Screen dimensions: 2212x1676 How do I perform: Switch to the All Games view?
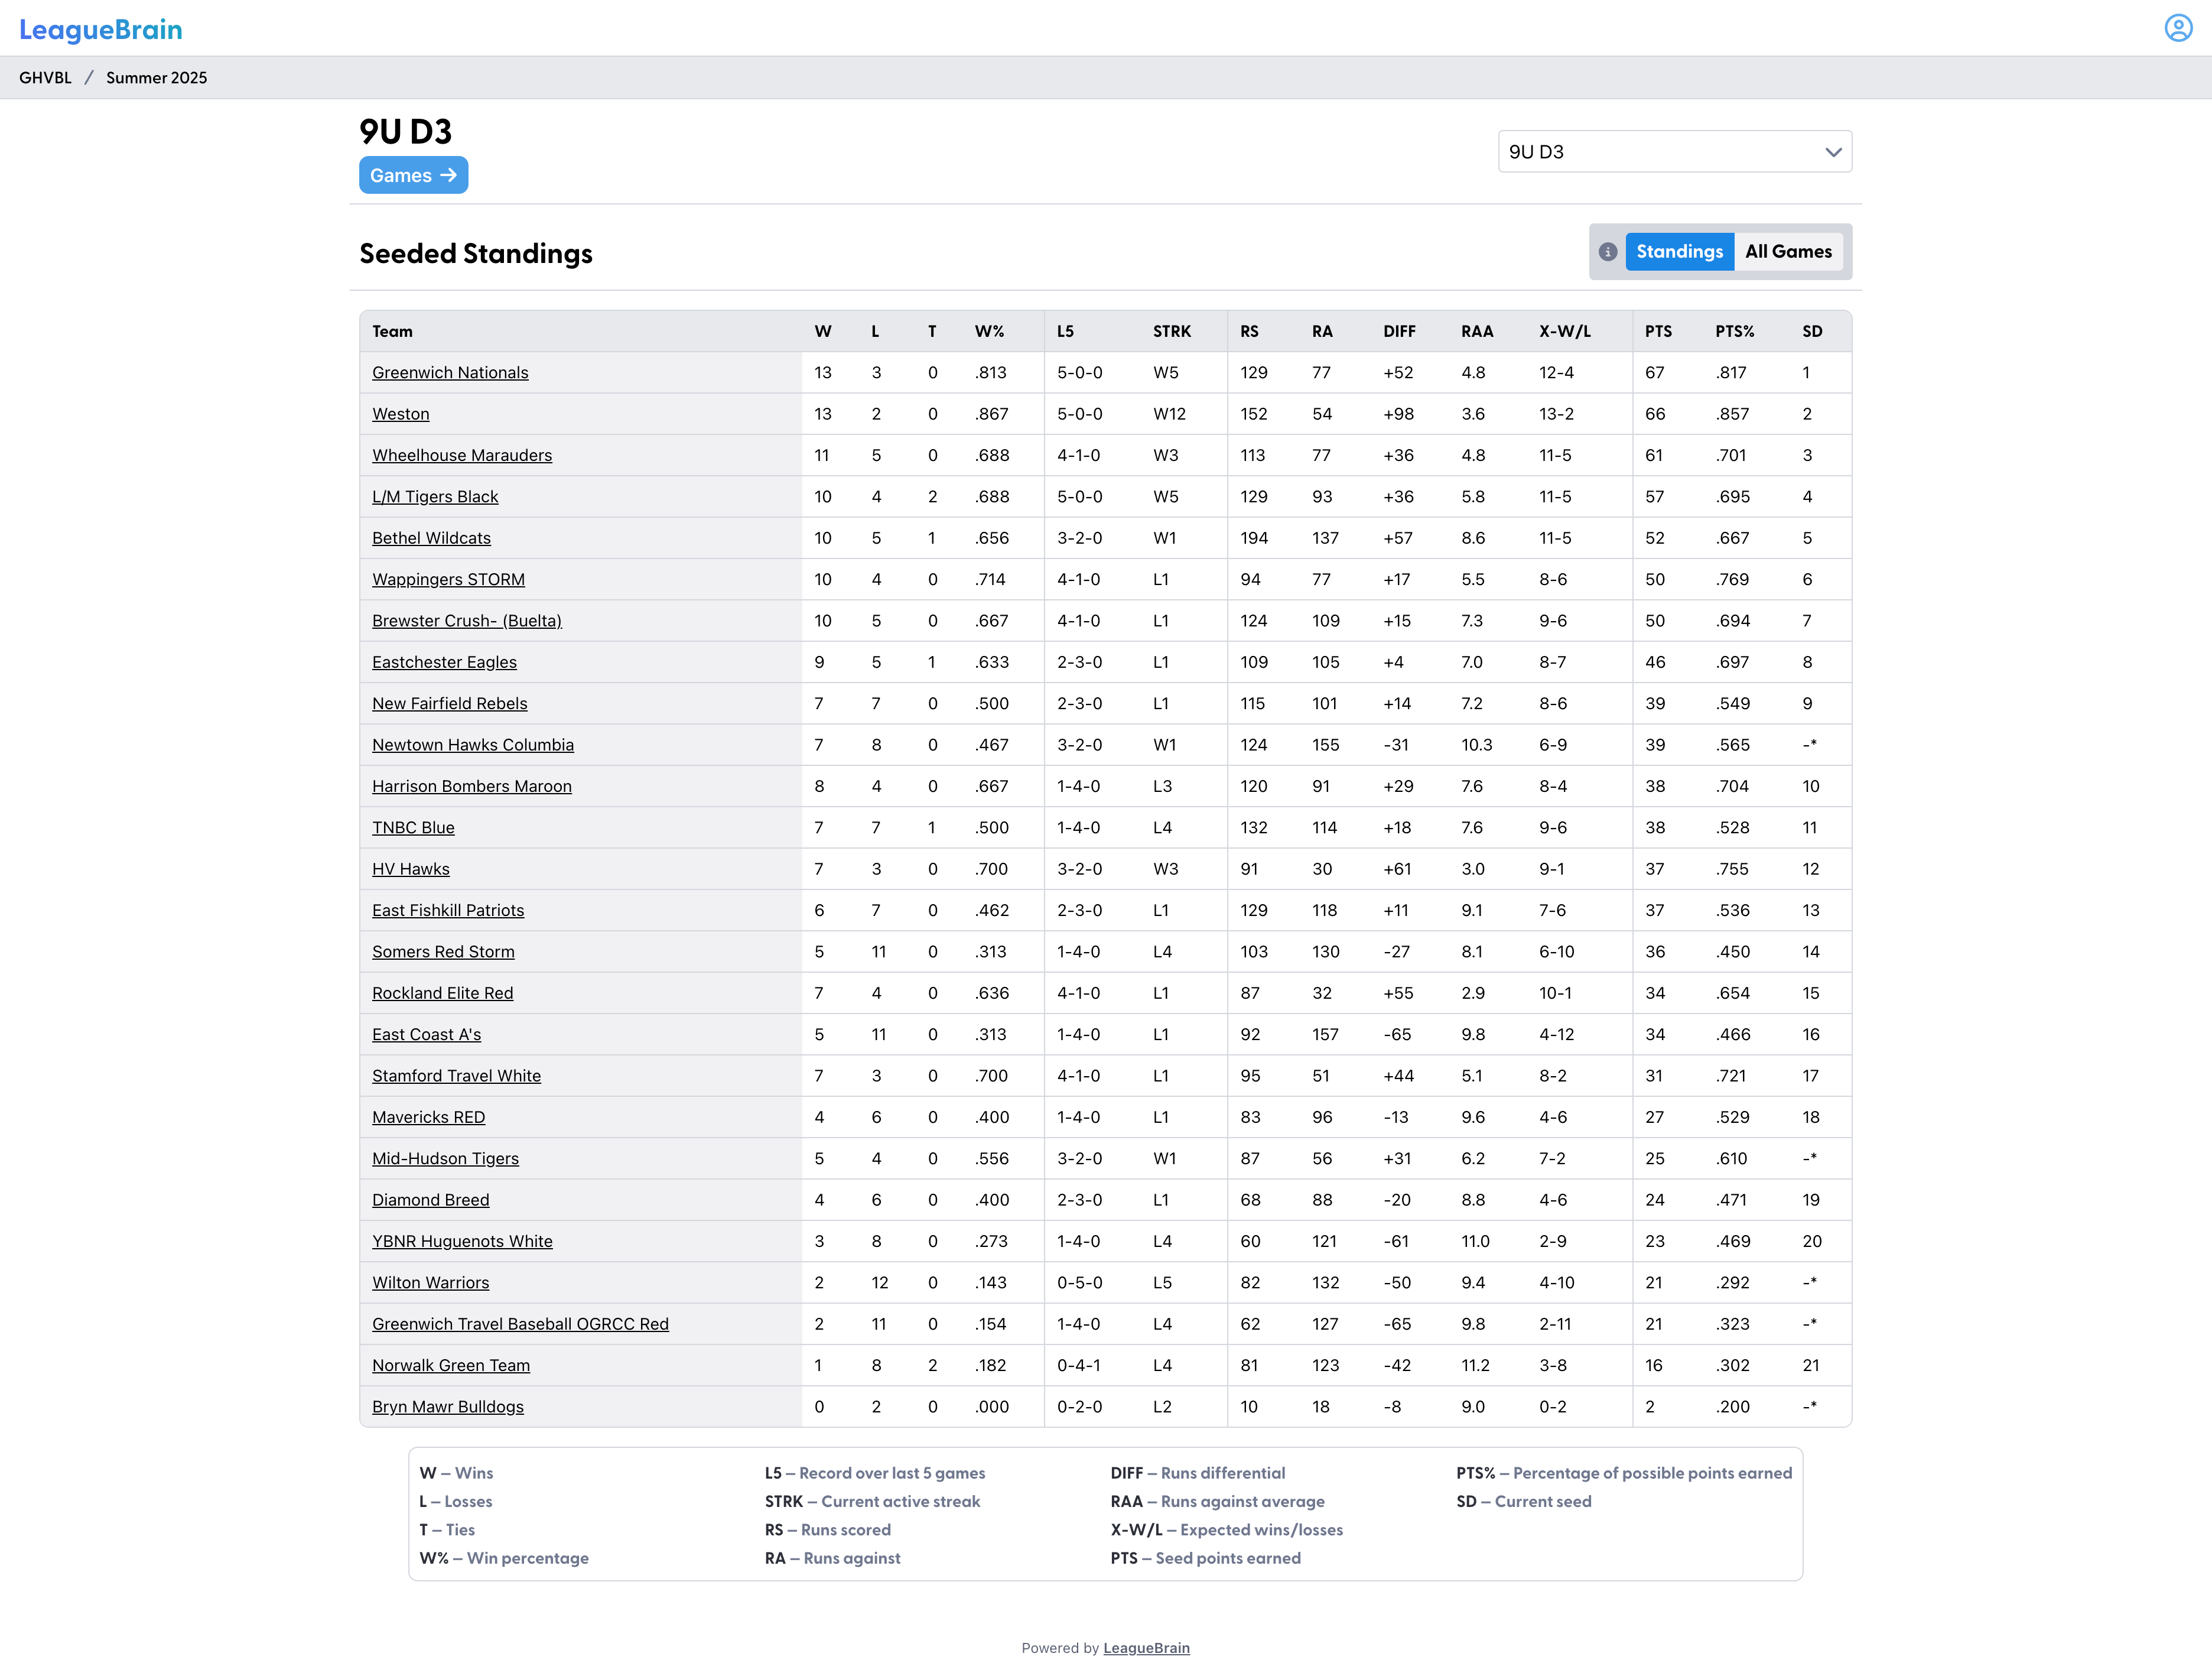point(1788,252)
